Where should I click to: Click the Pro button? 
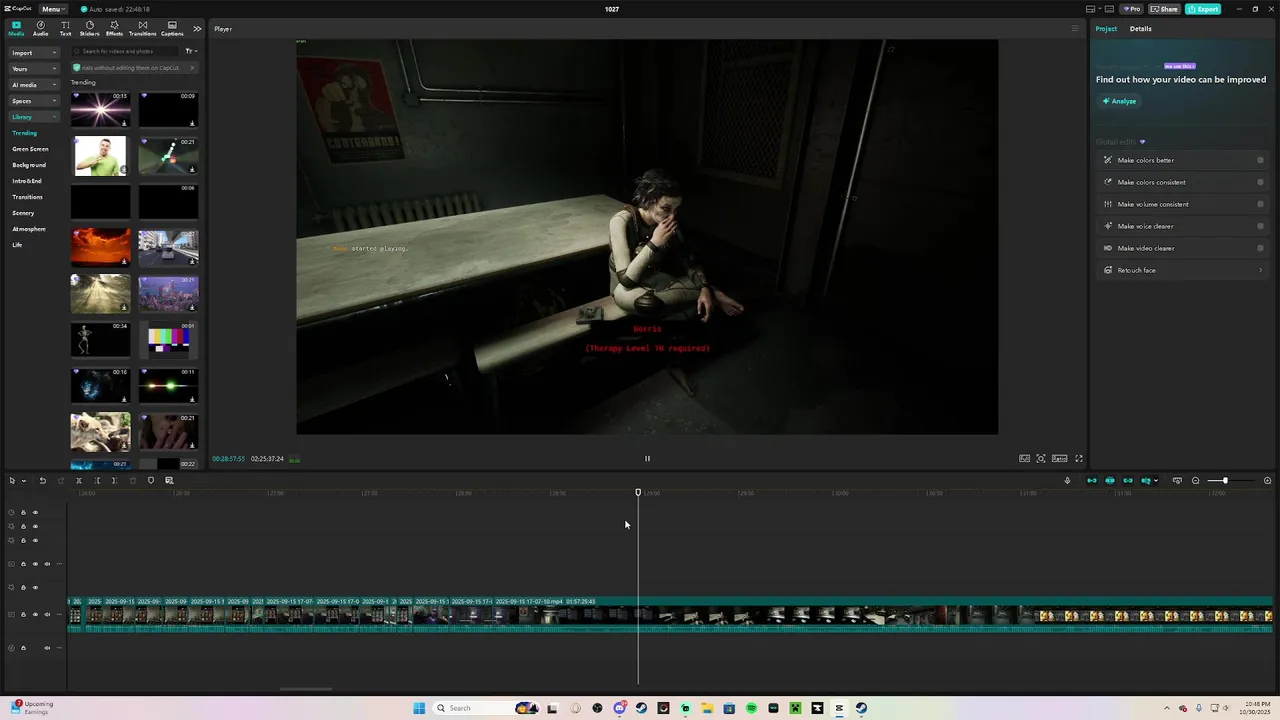(1132, 9)
